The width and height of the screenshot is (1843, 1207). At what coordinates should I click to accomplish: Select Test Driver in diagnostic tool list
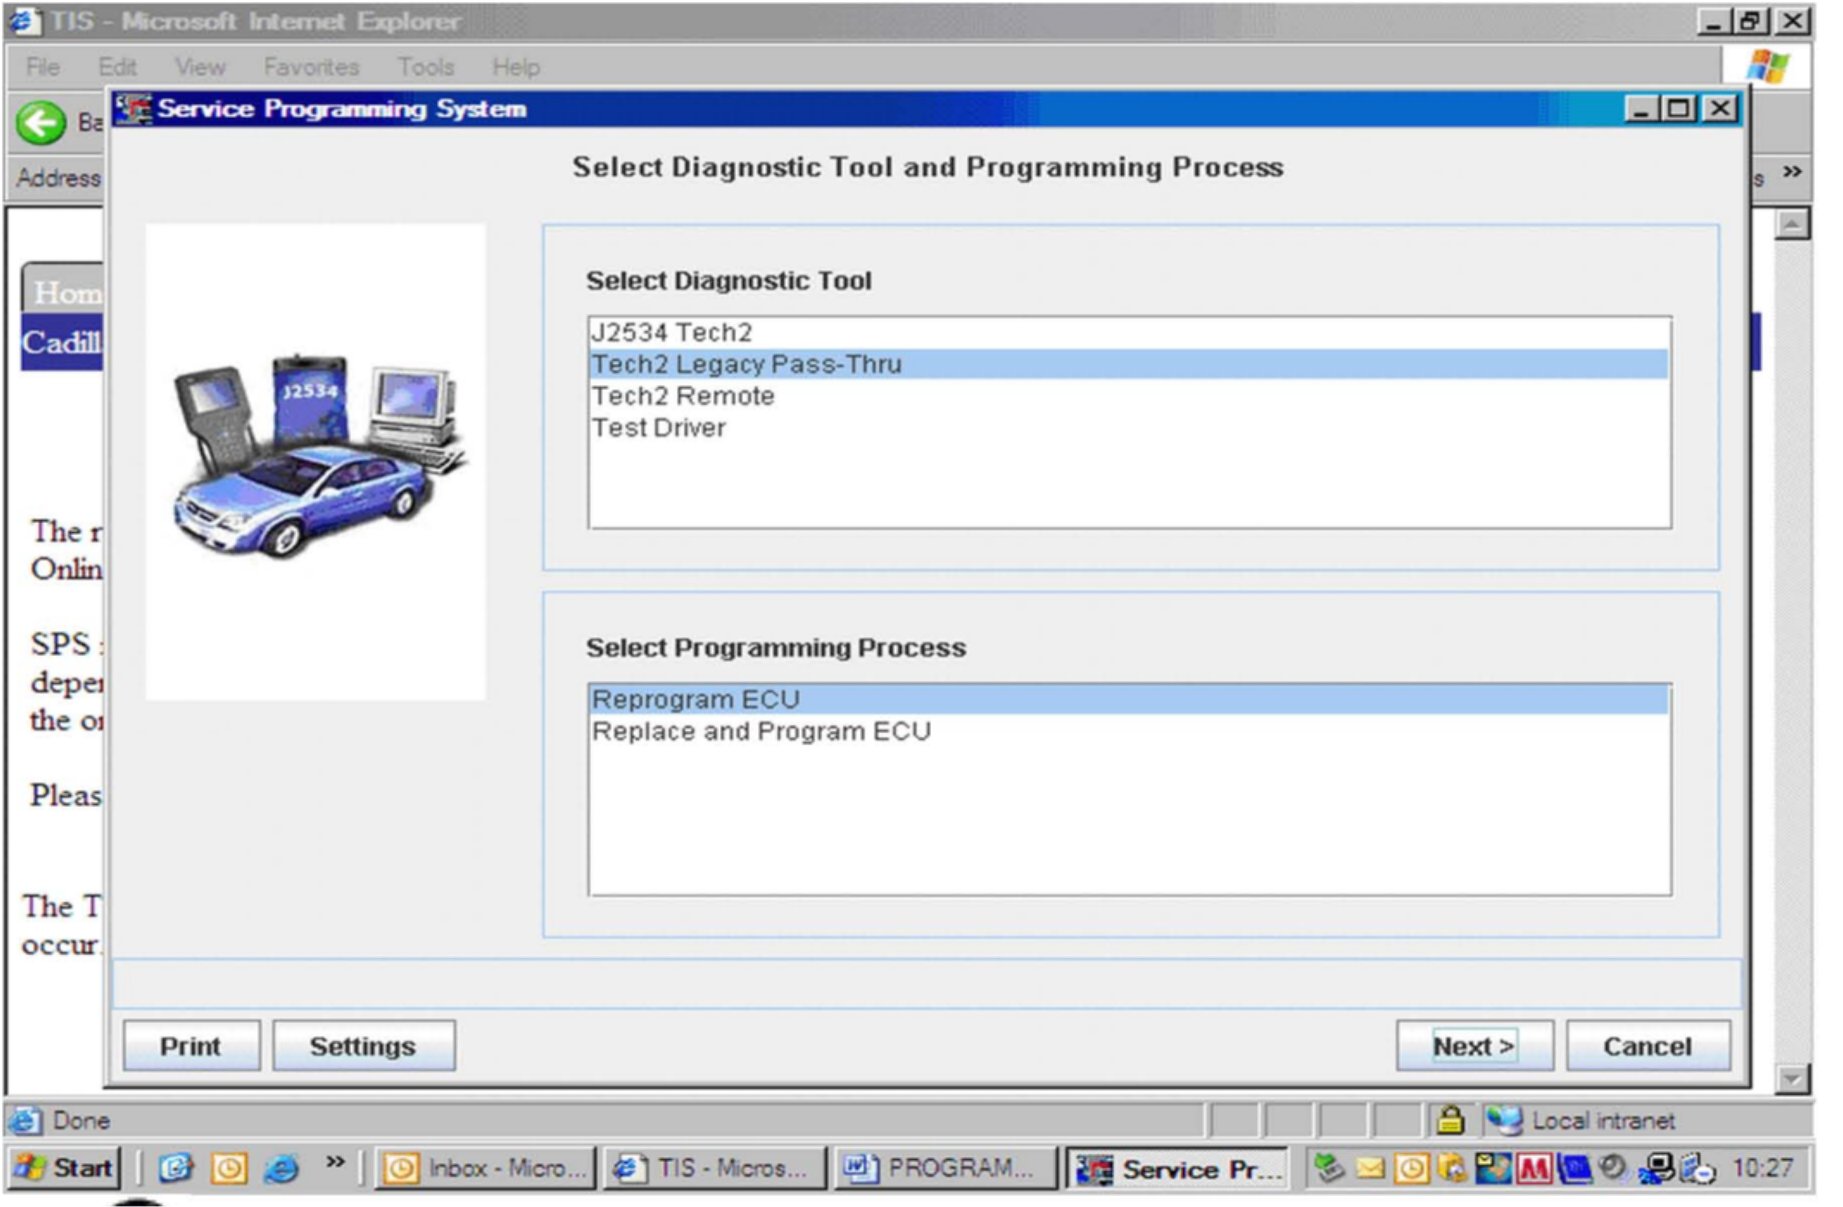[659, 428]
